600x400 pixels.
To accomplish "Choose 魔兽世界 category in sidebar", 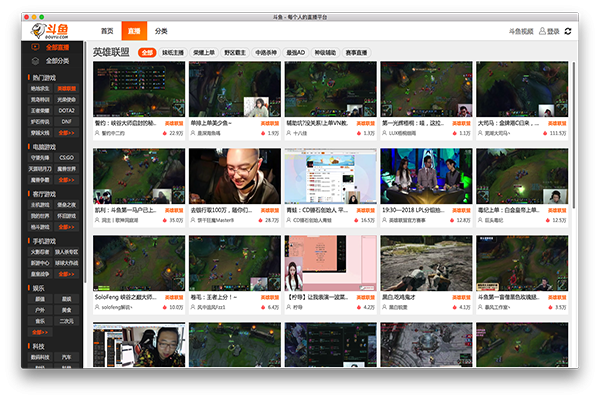I will (x=67, y=169).
